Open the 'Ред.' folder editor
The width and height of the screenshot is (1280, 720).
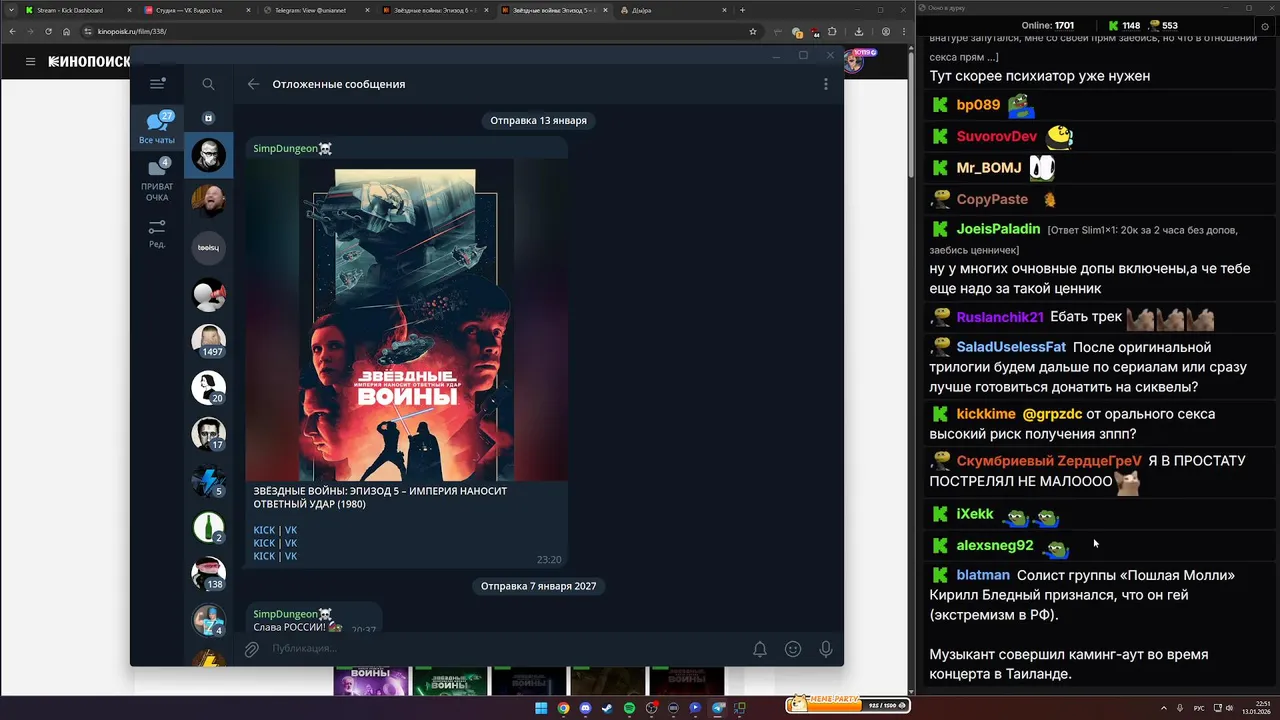(157, 234)
